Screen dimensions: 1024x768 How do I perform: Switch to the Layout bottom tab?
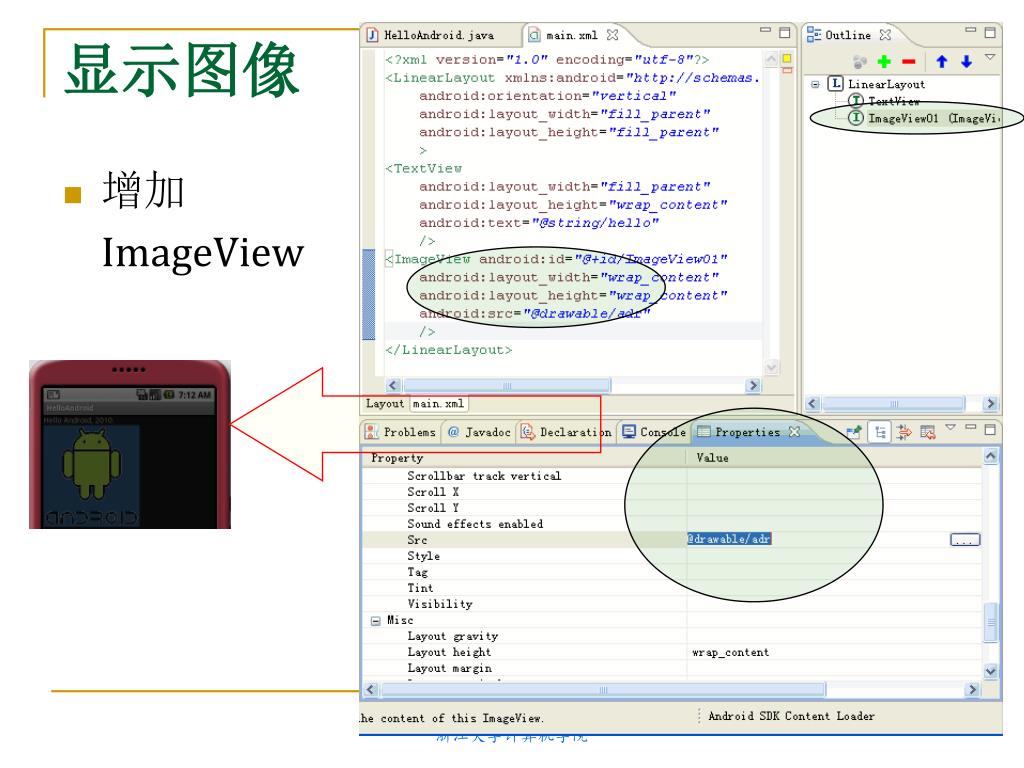[385, 404]
